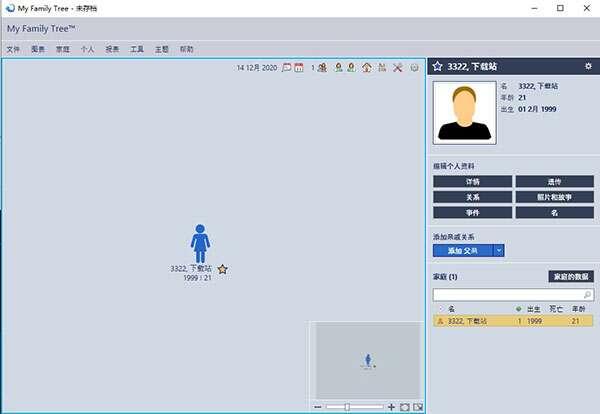
Task: Click the zoom-out minus icon
Action: [317, 407]
